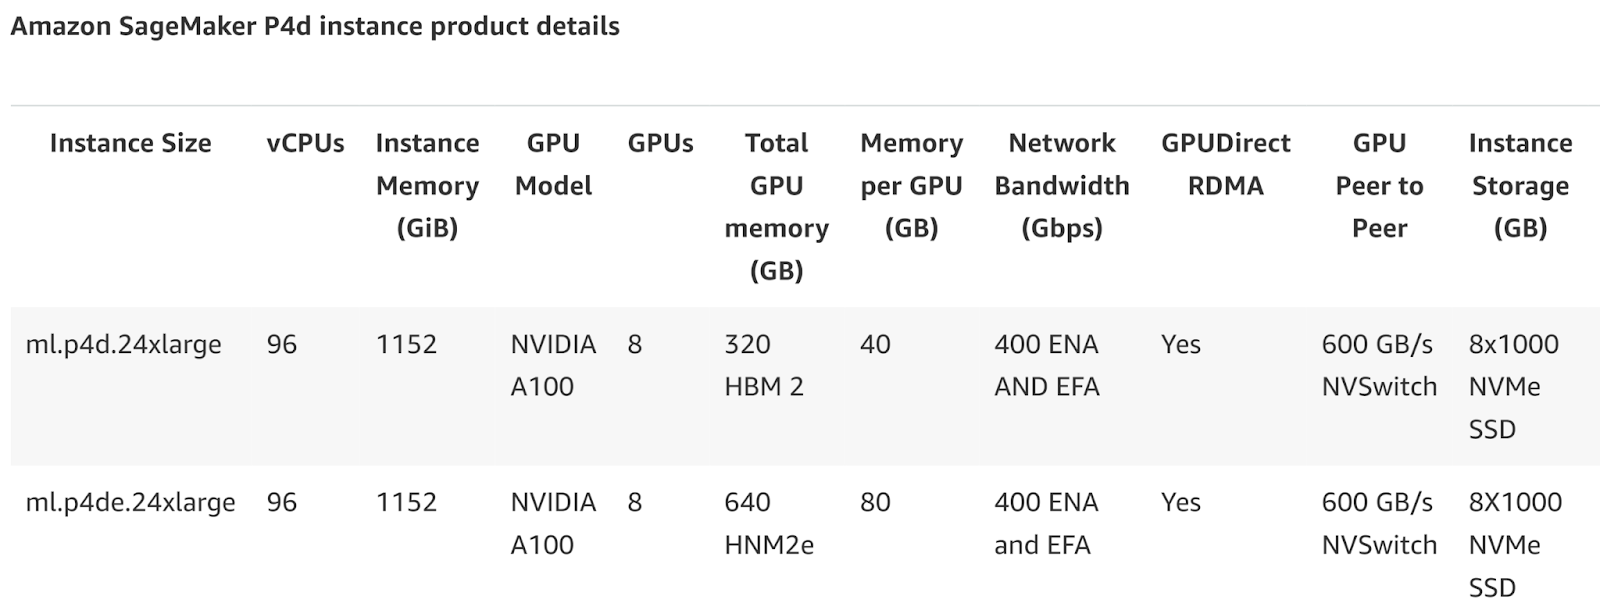Select the 320 HBM 2 memory cell
This screenshot has width=1600, height=614.
764,366
